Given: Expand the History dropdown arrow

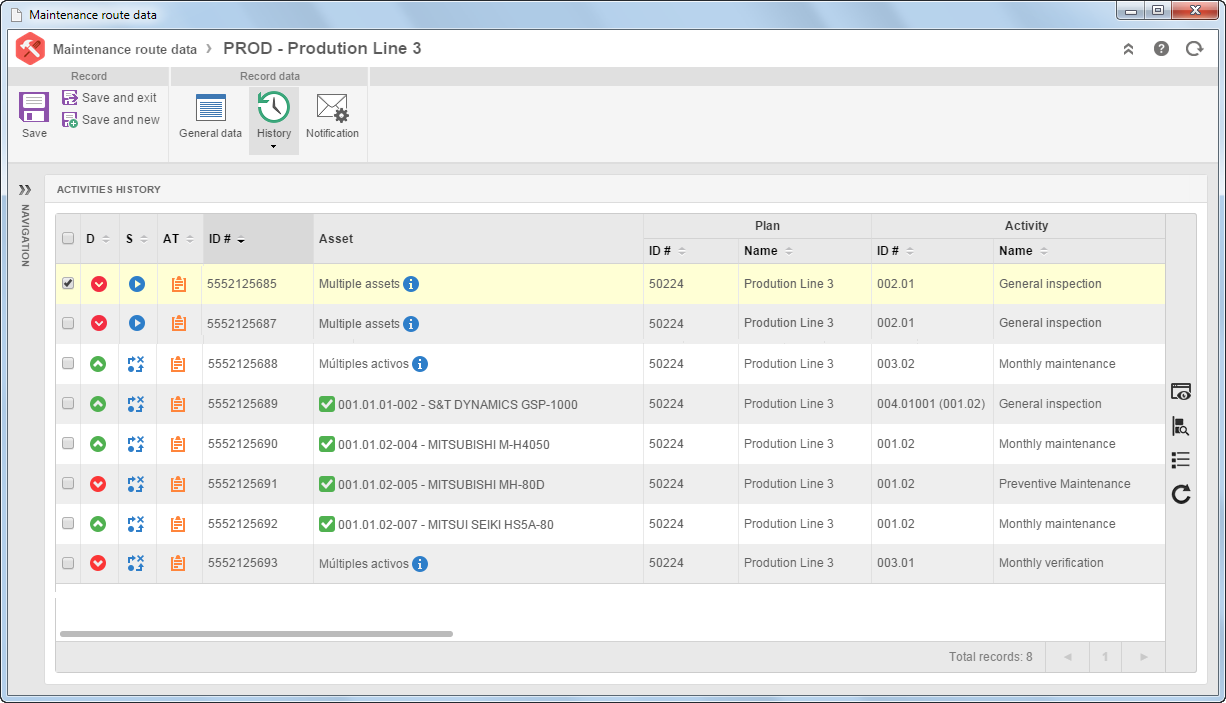Looking at the screenshot, I should 273,147.
